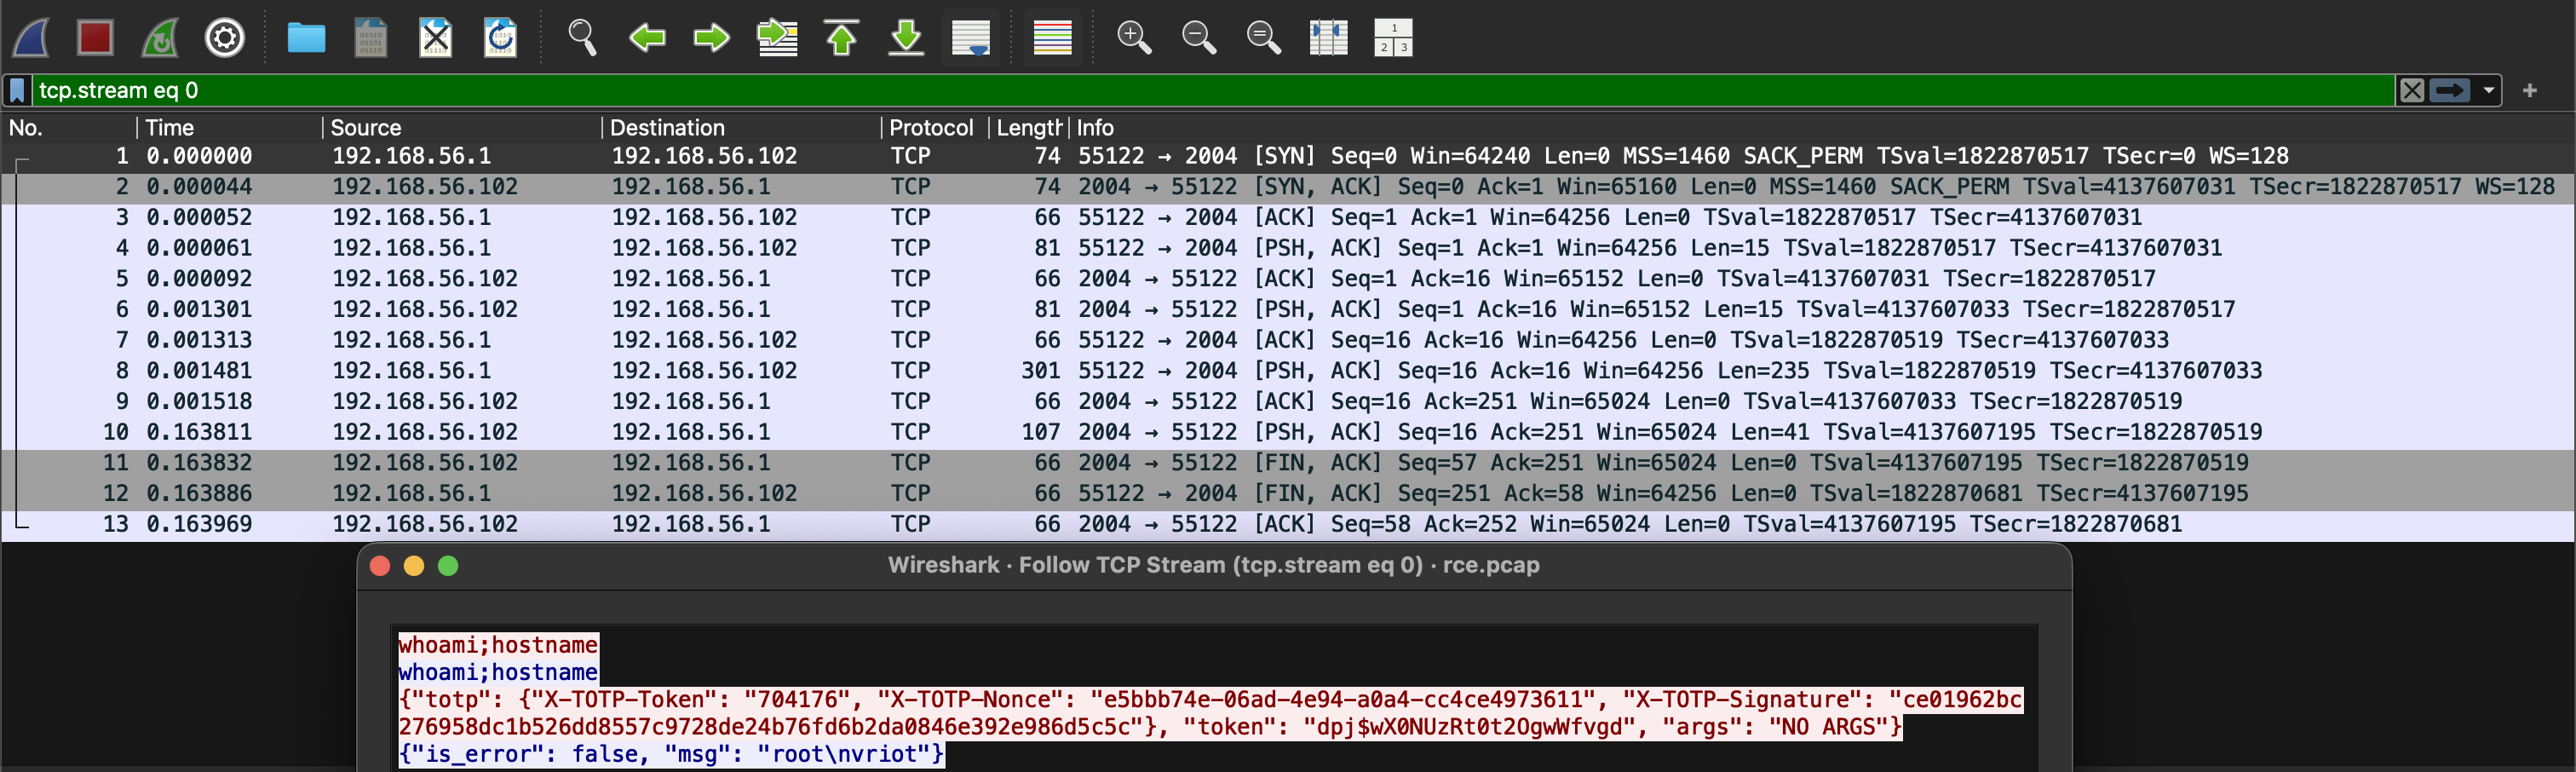Click red client text whoami;hostname
2576x772 pixels.
coord(498,645)
